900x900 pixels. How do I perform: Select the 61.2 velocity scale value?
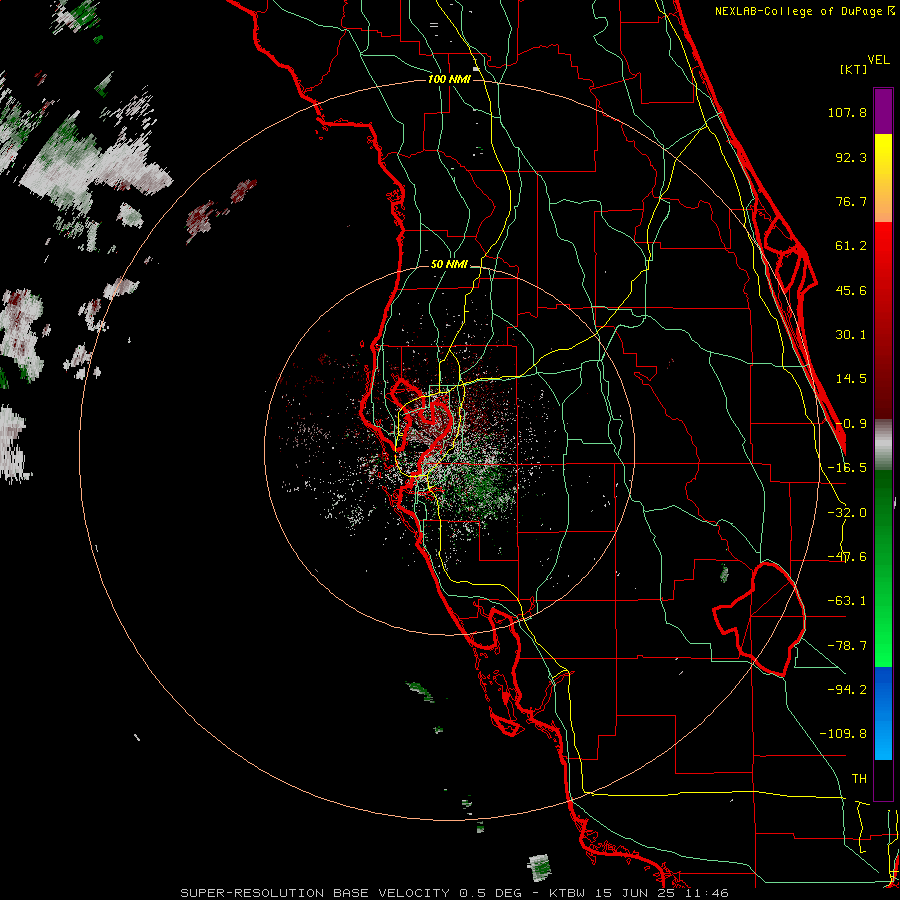(x=851, y=246)
